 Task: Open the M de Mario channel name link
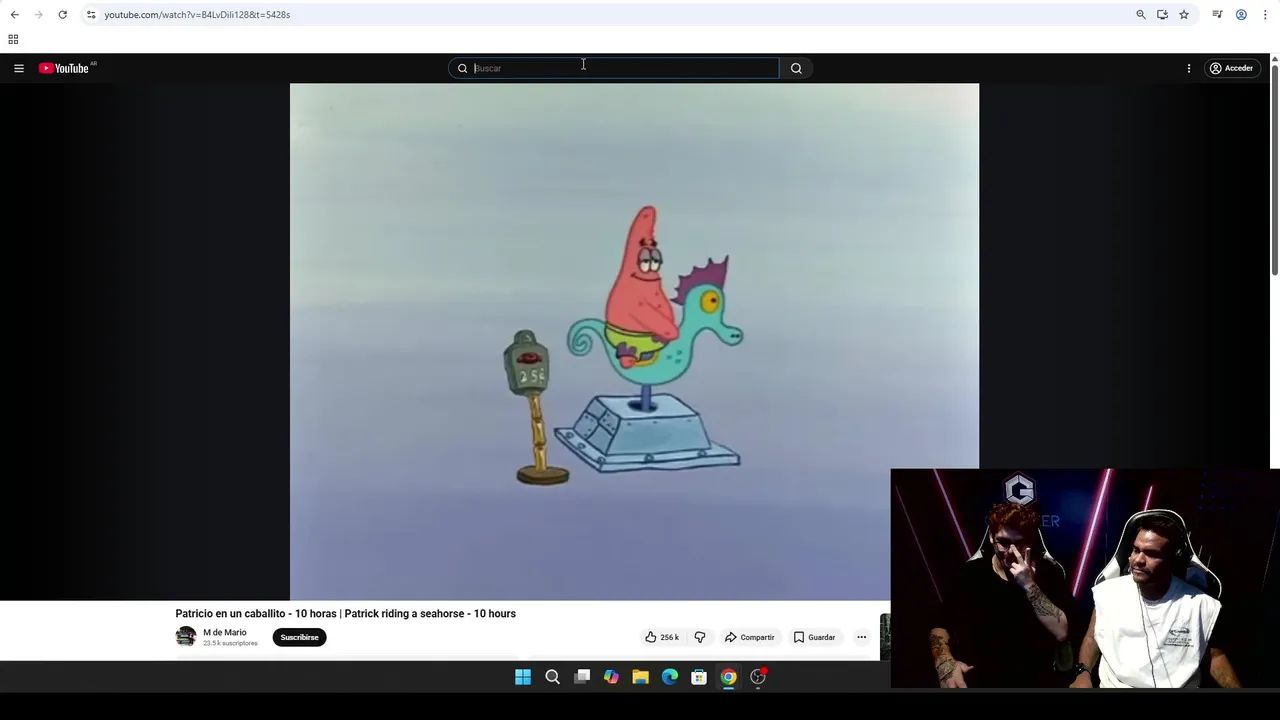(x=225, y=632)
